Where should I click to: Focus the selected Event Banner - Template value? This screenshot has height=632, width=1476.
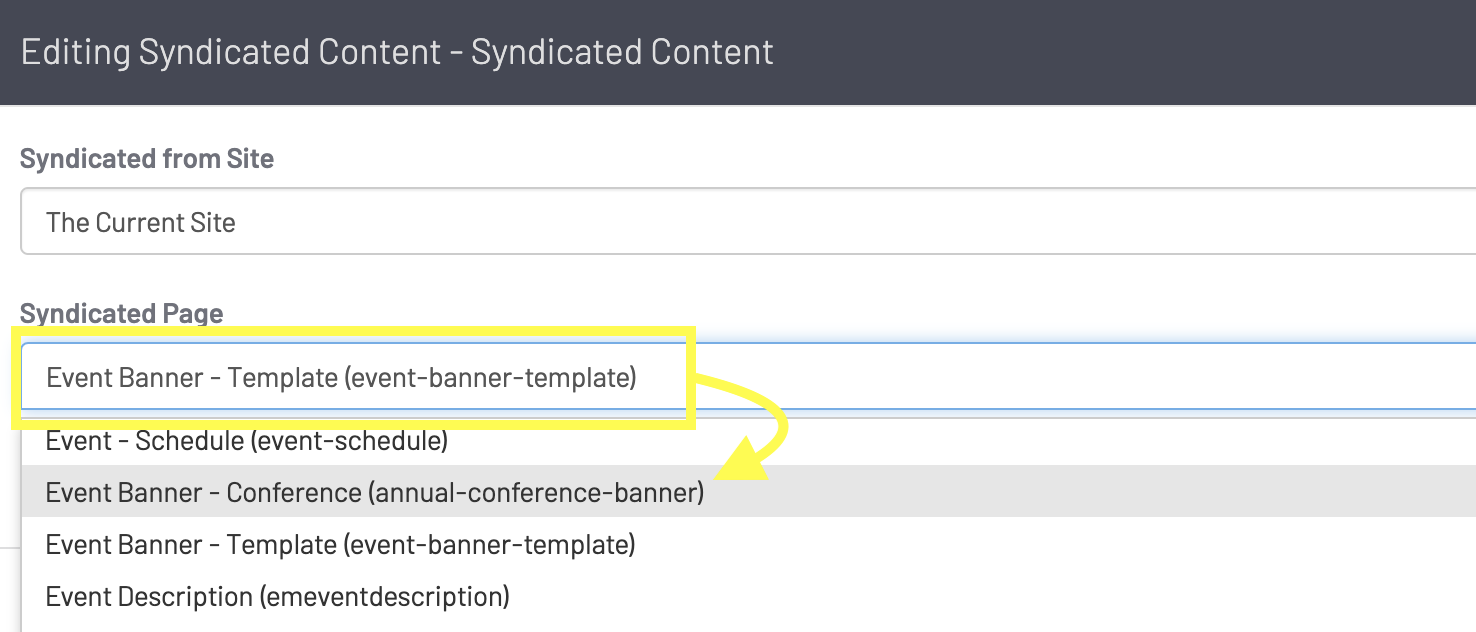click(x=341, y=378)
